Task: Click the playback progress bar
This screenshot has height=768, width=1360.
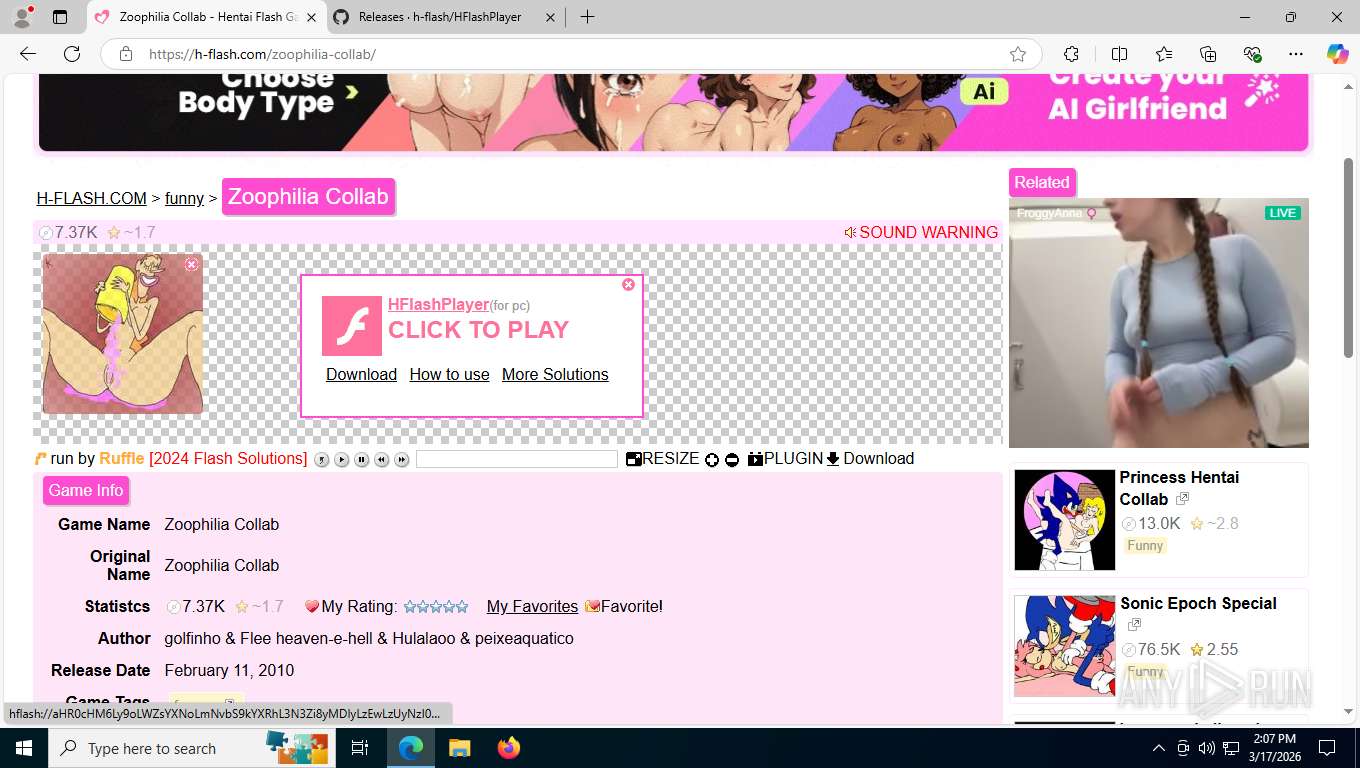Action: click(517, 459)
